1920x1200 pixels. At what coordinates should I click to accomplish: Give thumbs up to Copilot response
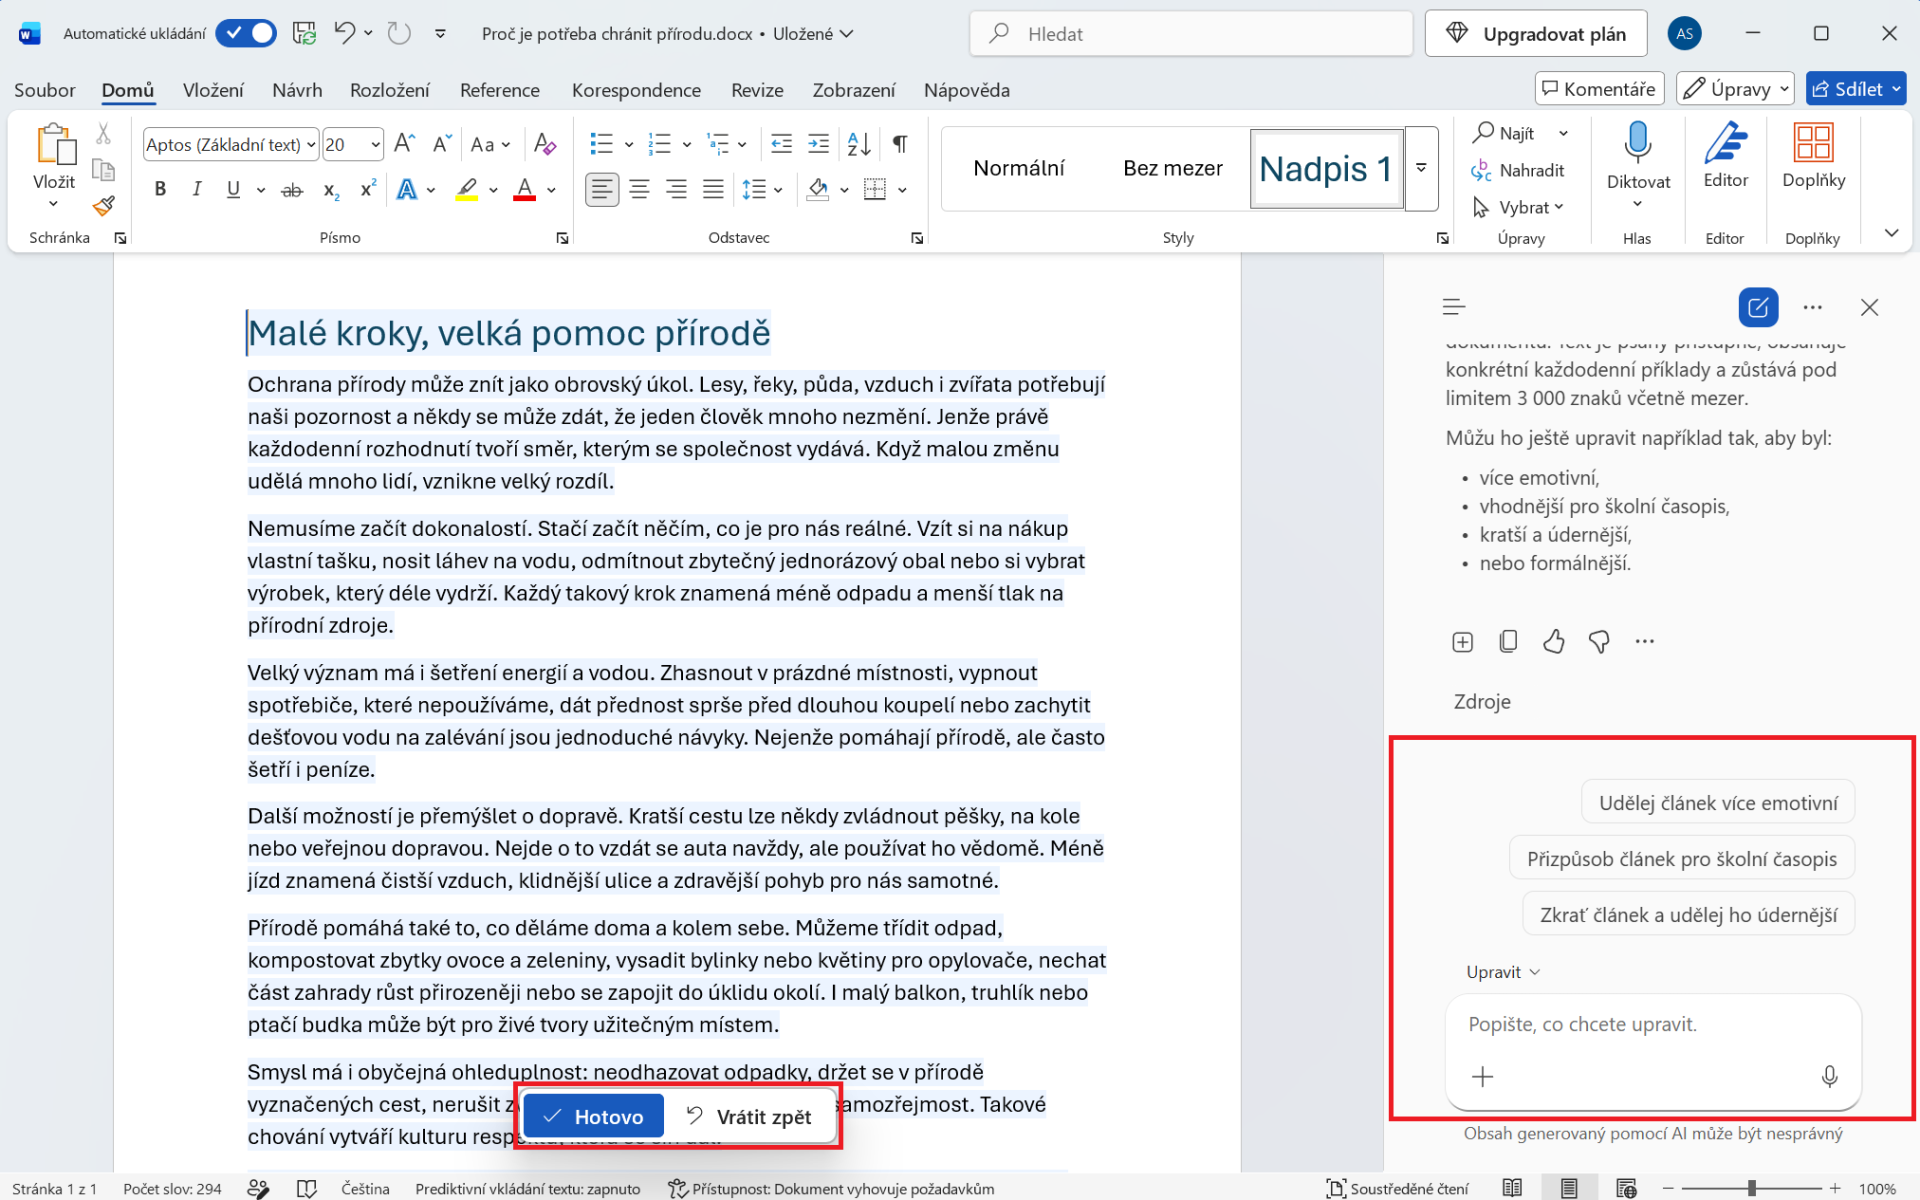click(1553, 641)
